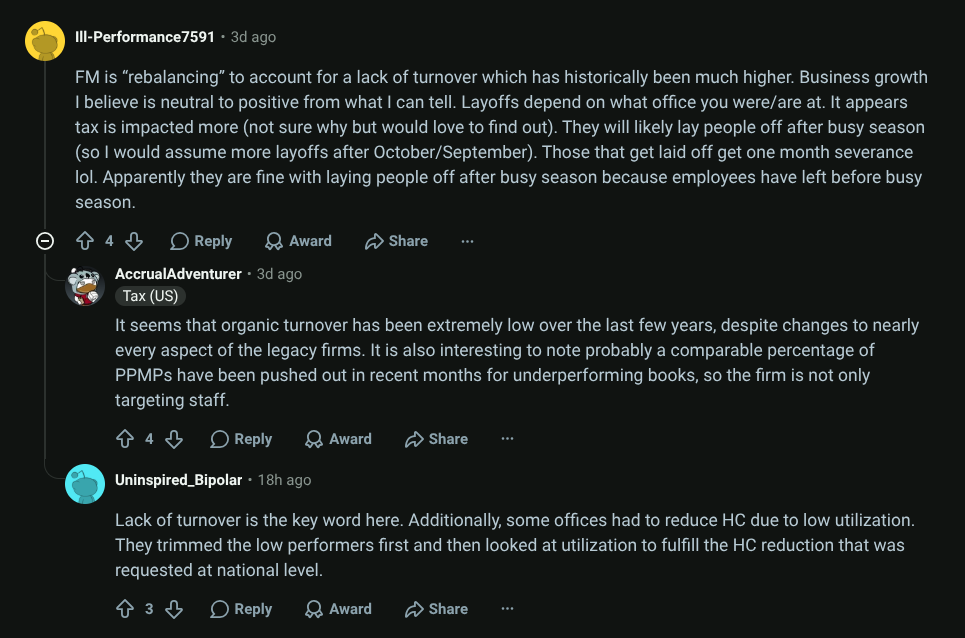Screen dimensions: 965x638
Task: Open more options on Ill-Performance7591's comment
Action: [467, 241]
